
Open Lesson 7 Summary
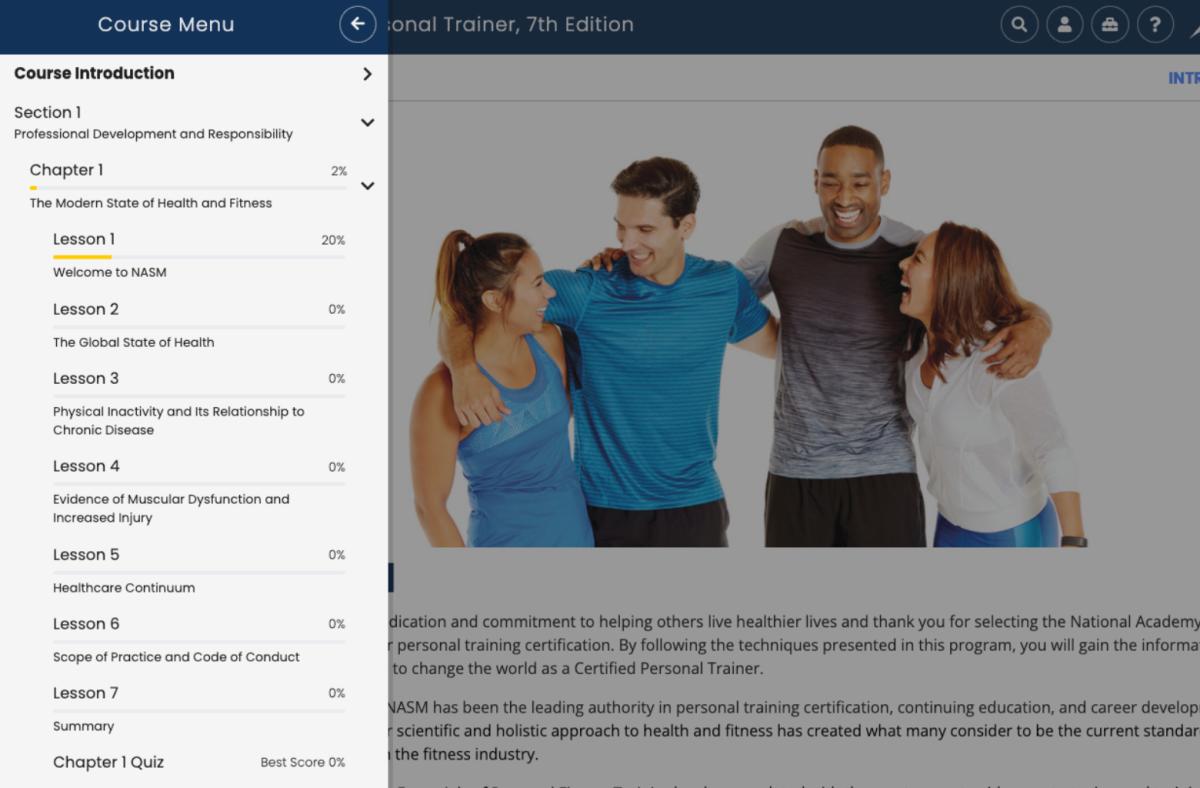click(x=84, y=726)
